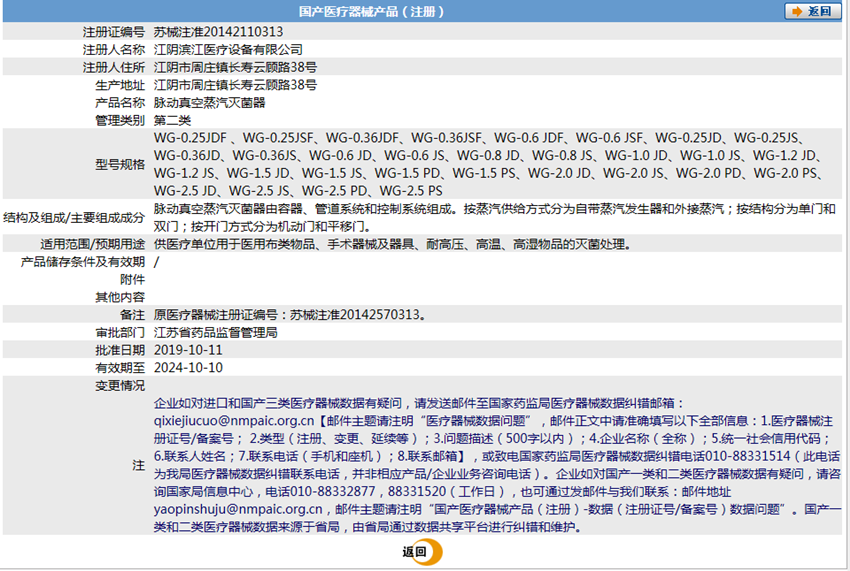Click the 变更情况 label
The width and height of the screenshot is (850, 571).
pos(120,386)
